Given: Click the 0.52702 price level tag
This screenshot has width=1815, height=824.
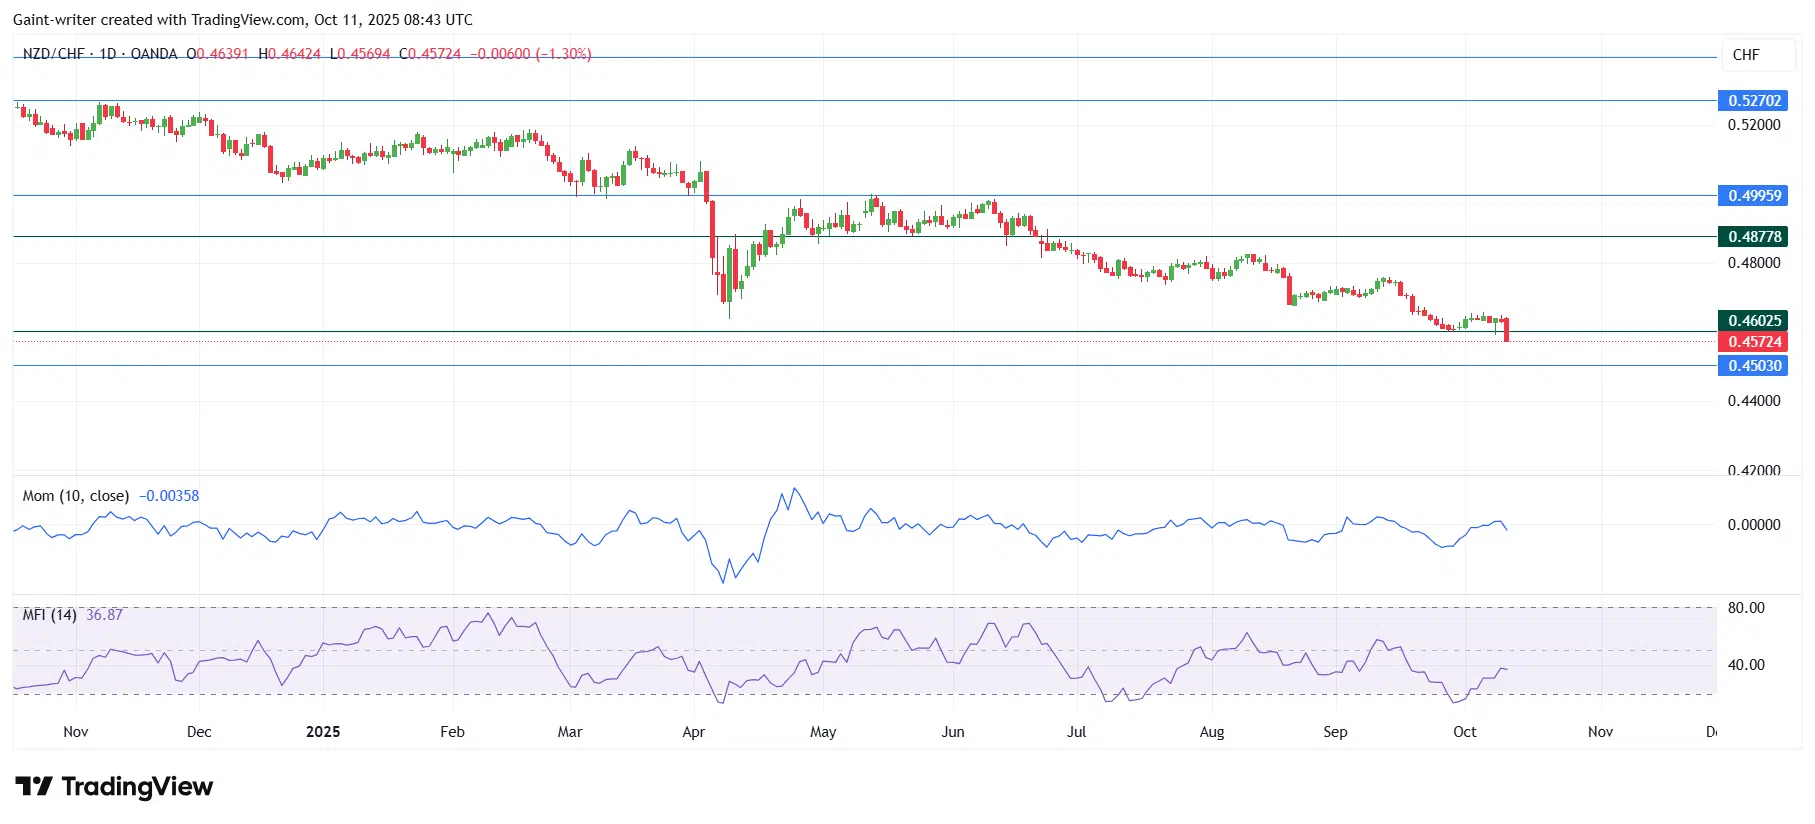Looking at the screenshot, I should pyautogui.click(x=1754, y=101).
